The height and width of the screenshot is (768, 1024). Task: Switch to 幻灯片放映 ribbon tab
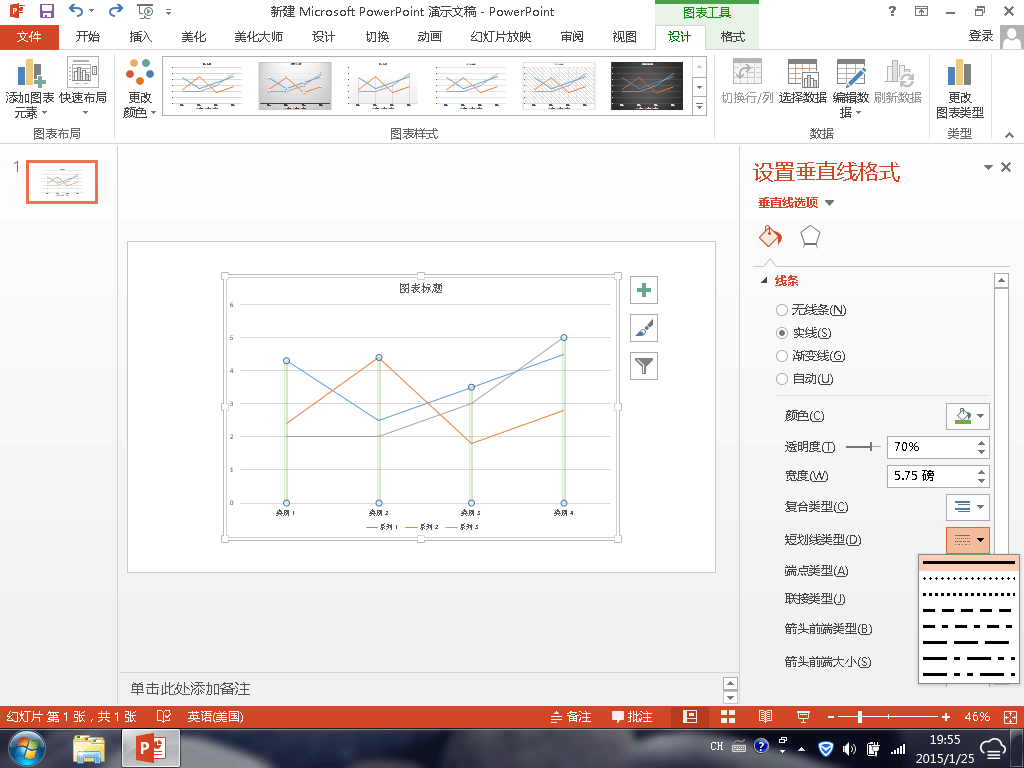pyautogui.click(x=501, y=37)
